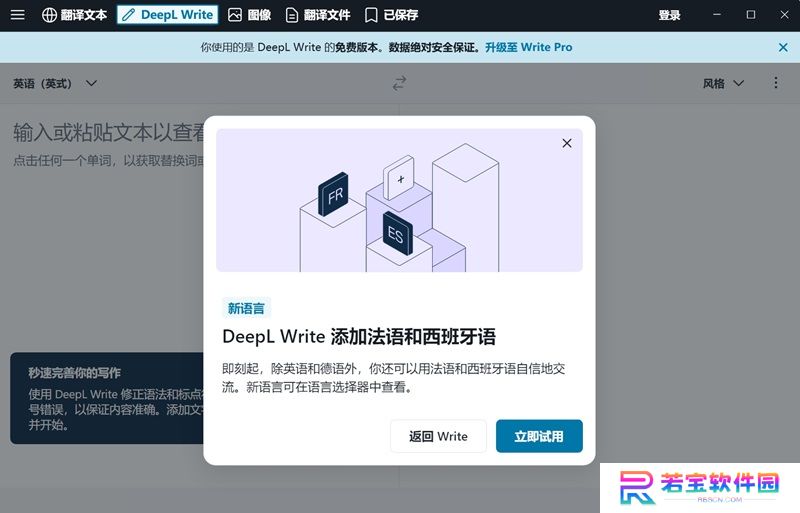Minimize the DeepL window

[717, 15]
